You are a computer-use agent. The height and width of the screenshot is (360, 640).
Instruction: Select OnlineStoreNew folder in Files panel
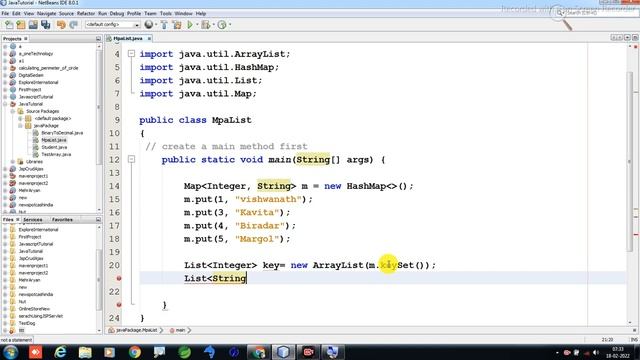tap(34, 309)
